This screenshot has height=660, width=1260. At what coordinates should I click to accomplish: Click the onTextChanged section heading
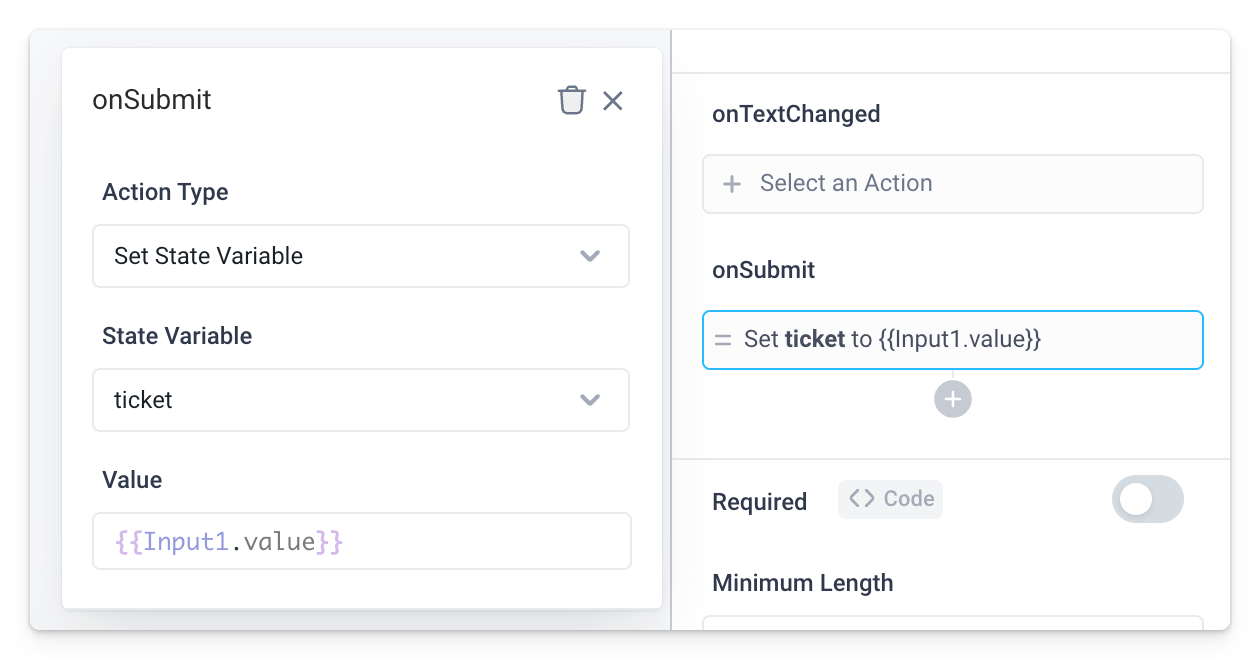click(796, 114)
